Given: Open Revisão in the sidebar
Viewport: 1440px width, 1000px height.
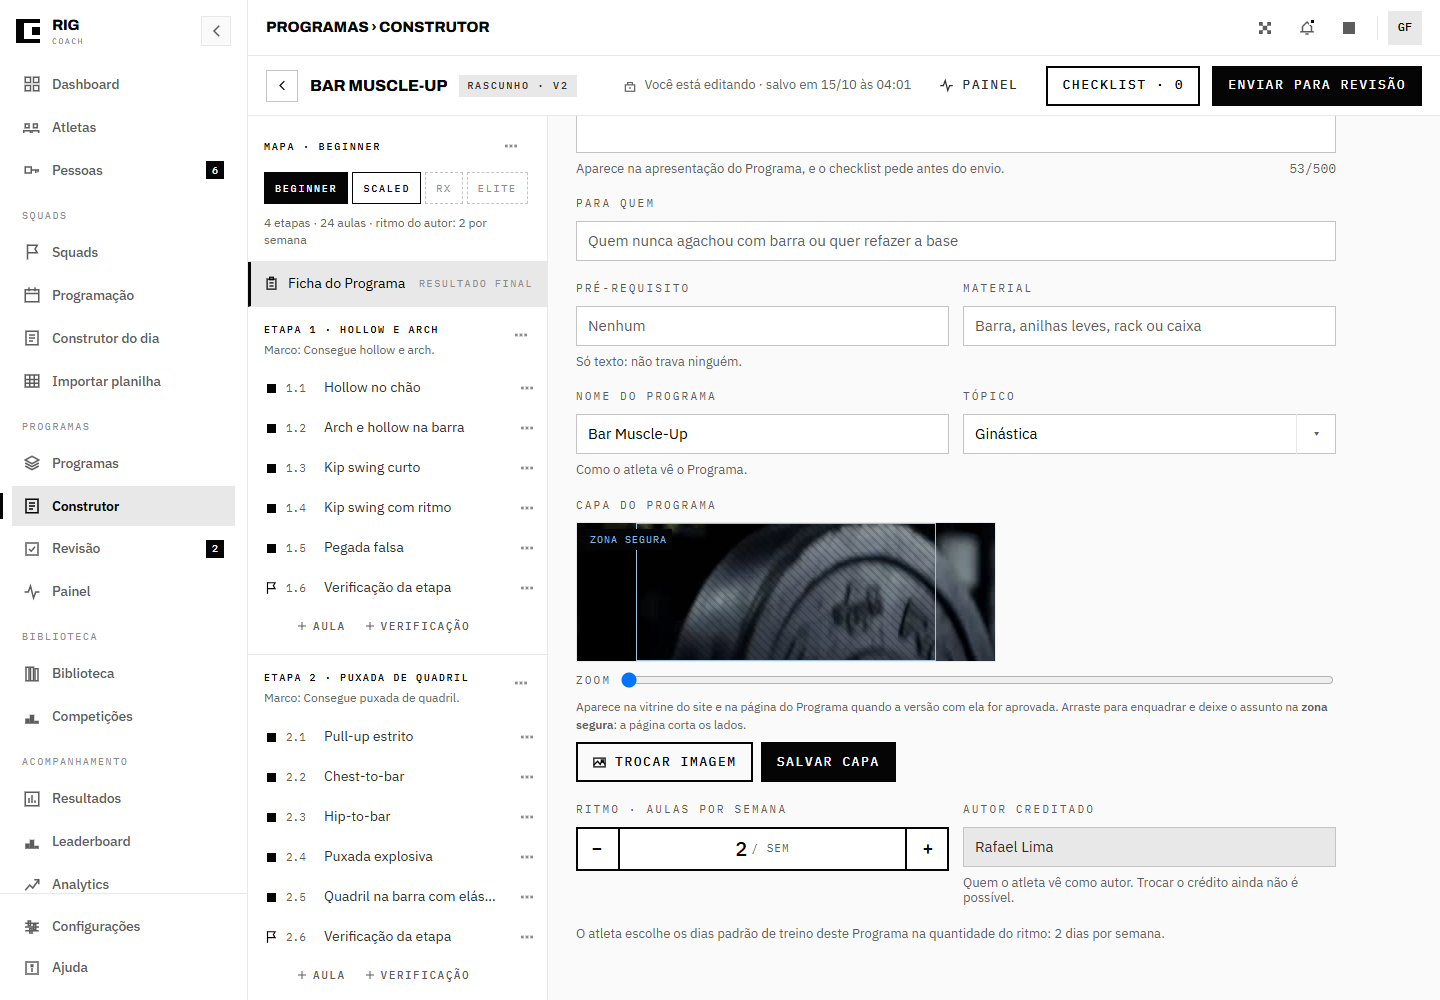Looking at the screenshot, I should pos(123,548).
